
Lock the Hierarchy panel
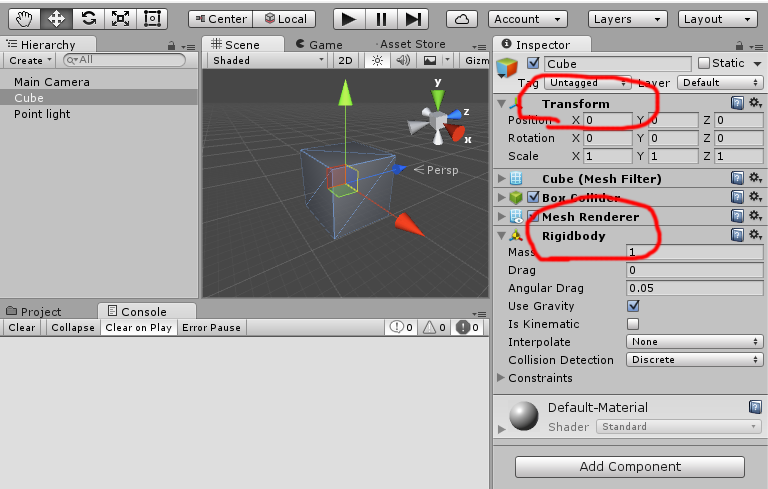pos(171,46)
